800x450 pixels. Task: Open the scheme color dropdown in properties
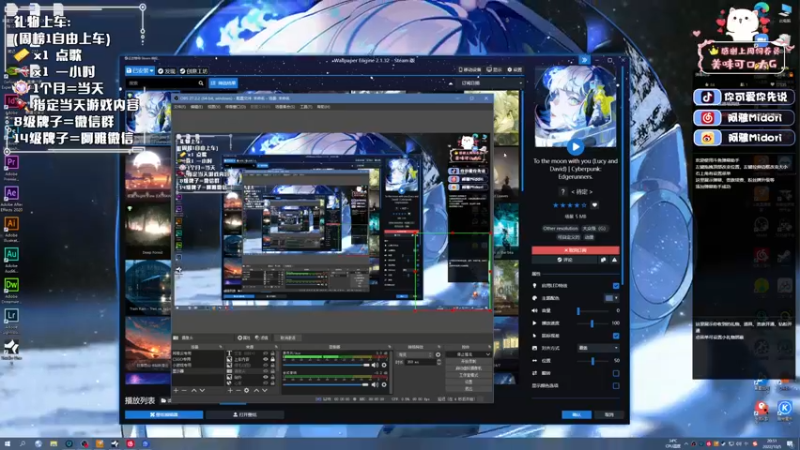611,298
